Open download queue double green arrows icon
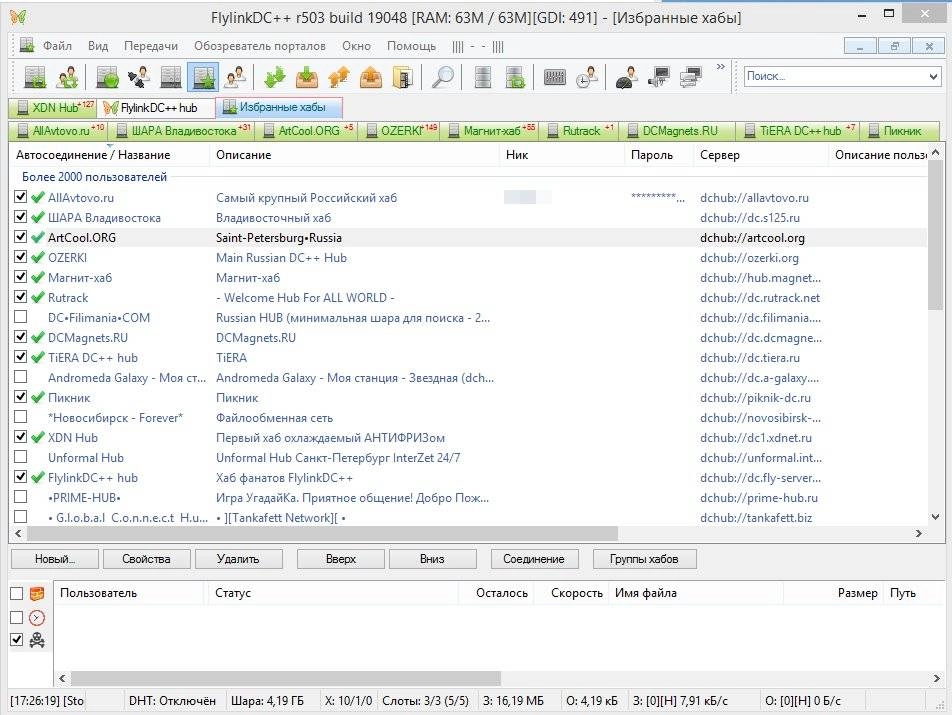Viewport: 952px width, 715px height. pyautogui.click(x=275, y=77)
